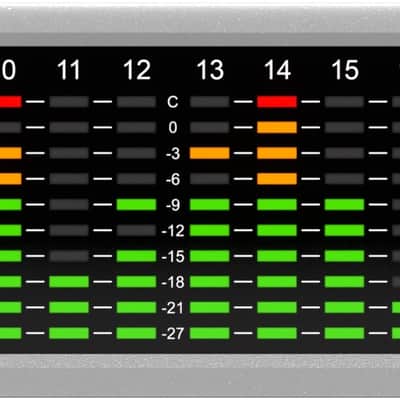Select channel 13 unlit -6 segment
400x400 pixels.
coord(210,179)
